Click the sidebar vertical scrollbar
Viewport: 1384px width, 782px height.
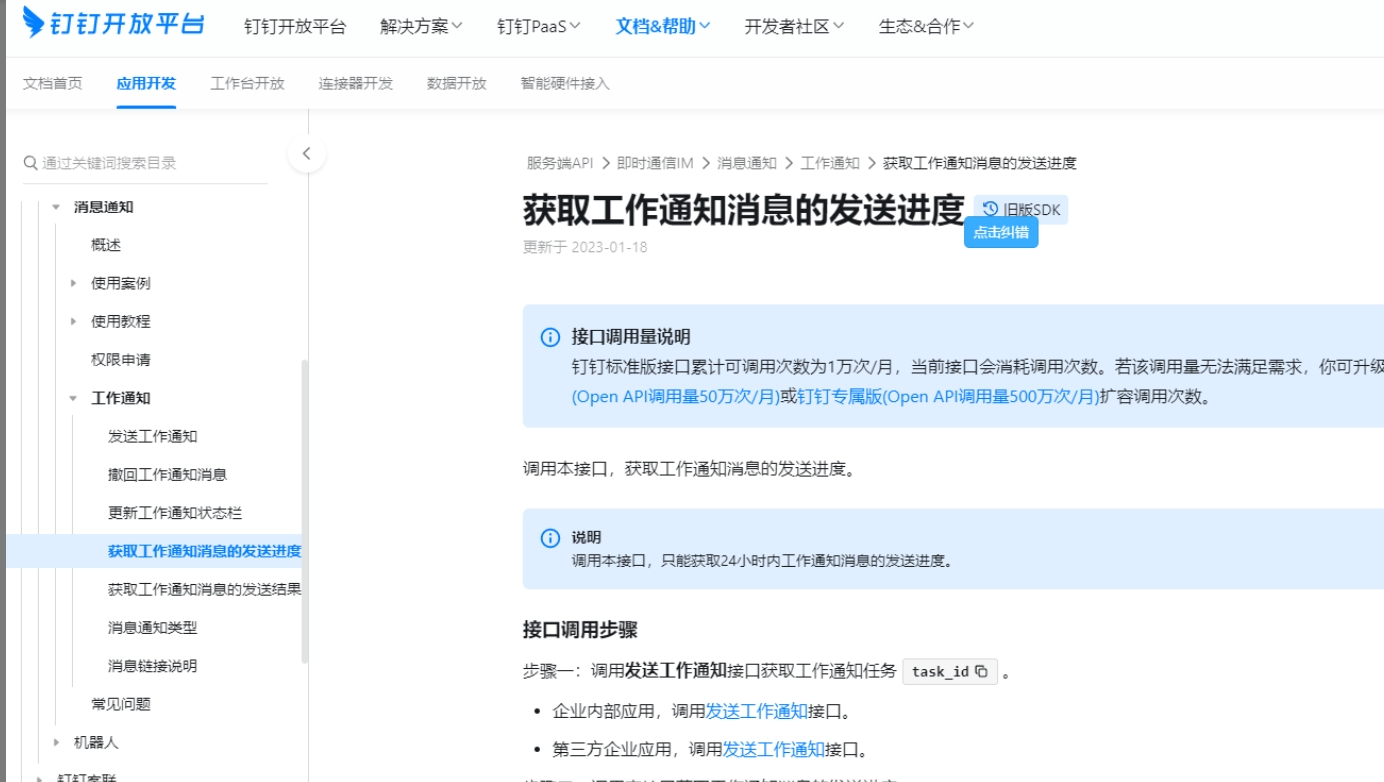click(304, 510)
